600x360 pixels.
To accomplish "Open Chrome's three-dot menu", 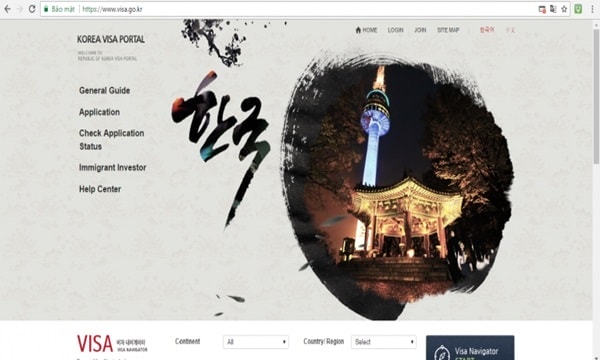I will pos(592,9).
